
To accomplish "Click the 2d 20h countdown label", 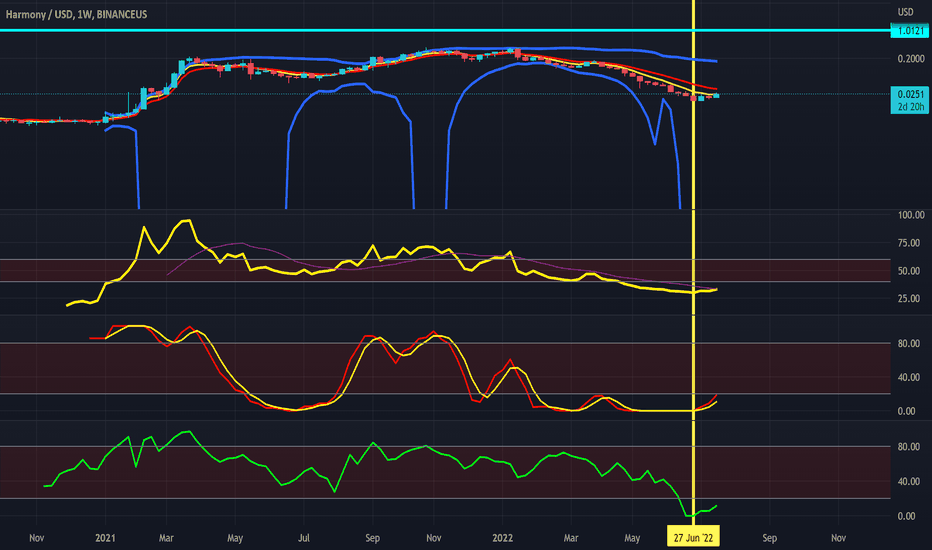I will 909,107.
